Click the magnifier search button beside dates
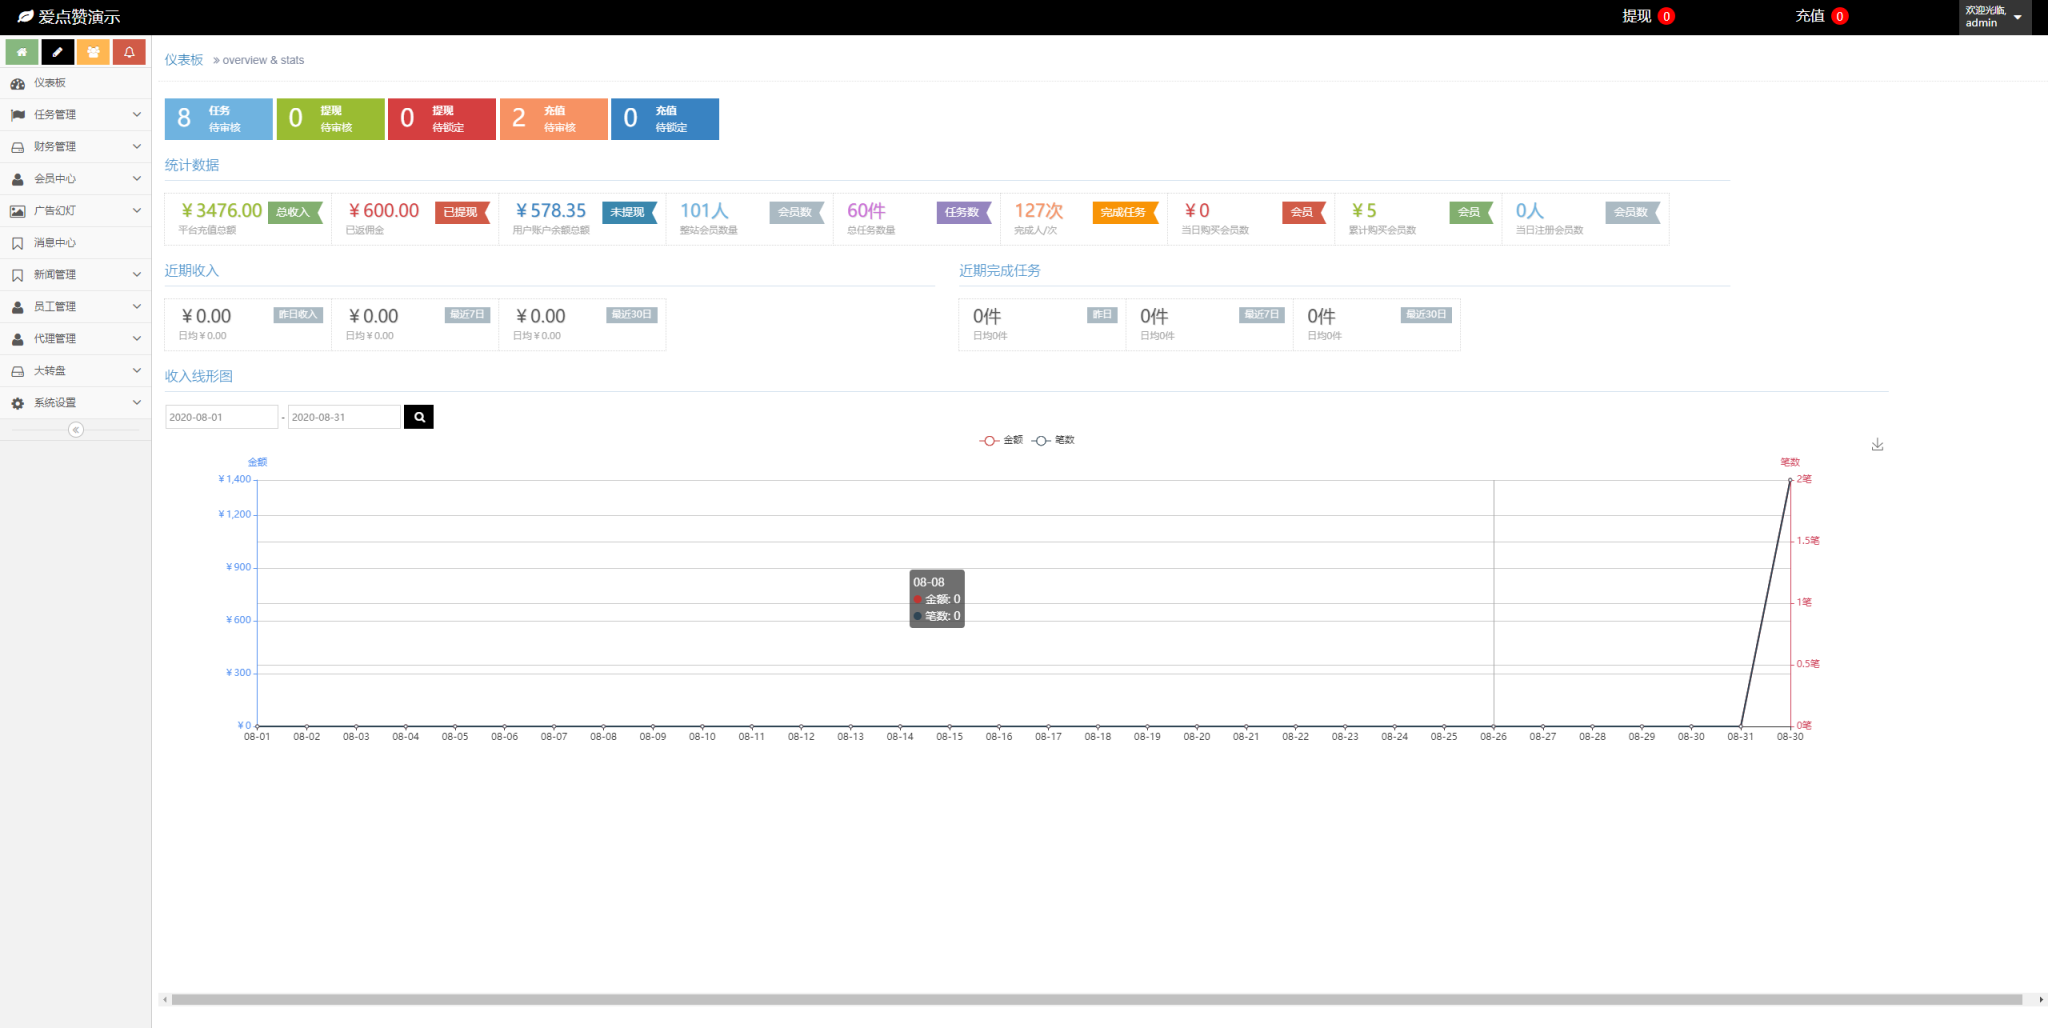 419,417
